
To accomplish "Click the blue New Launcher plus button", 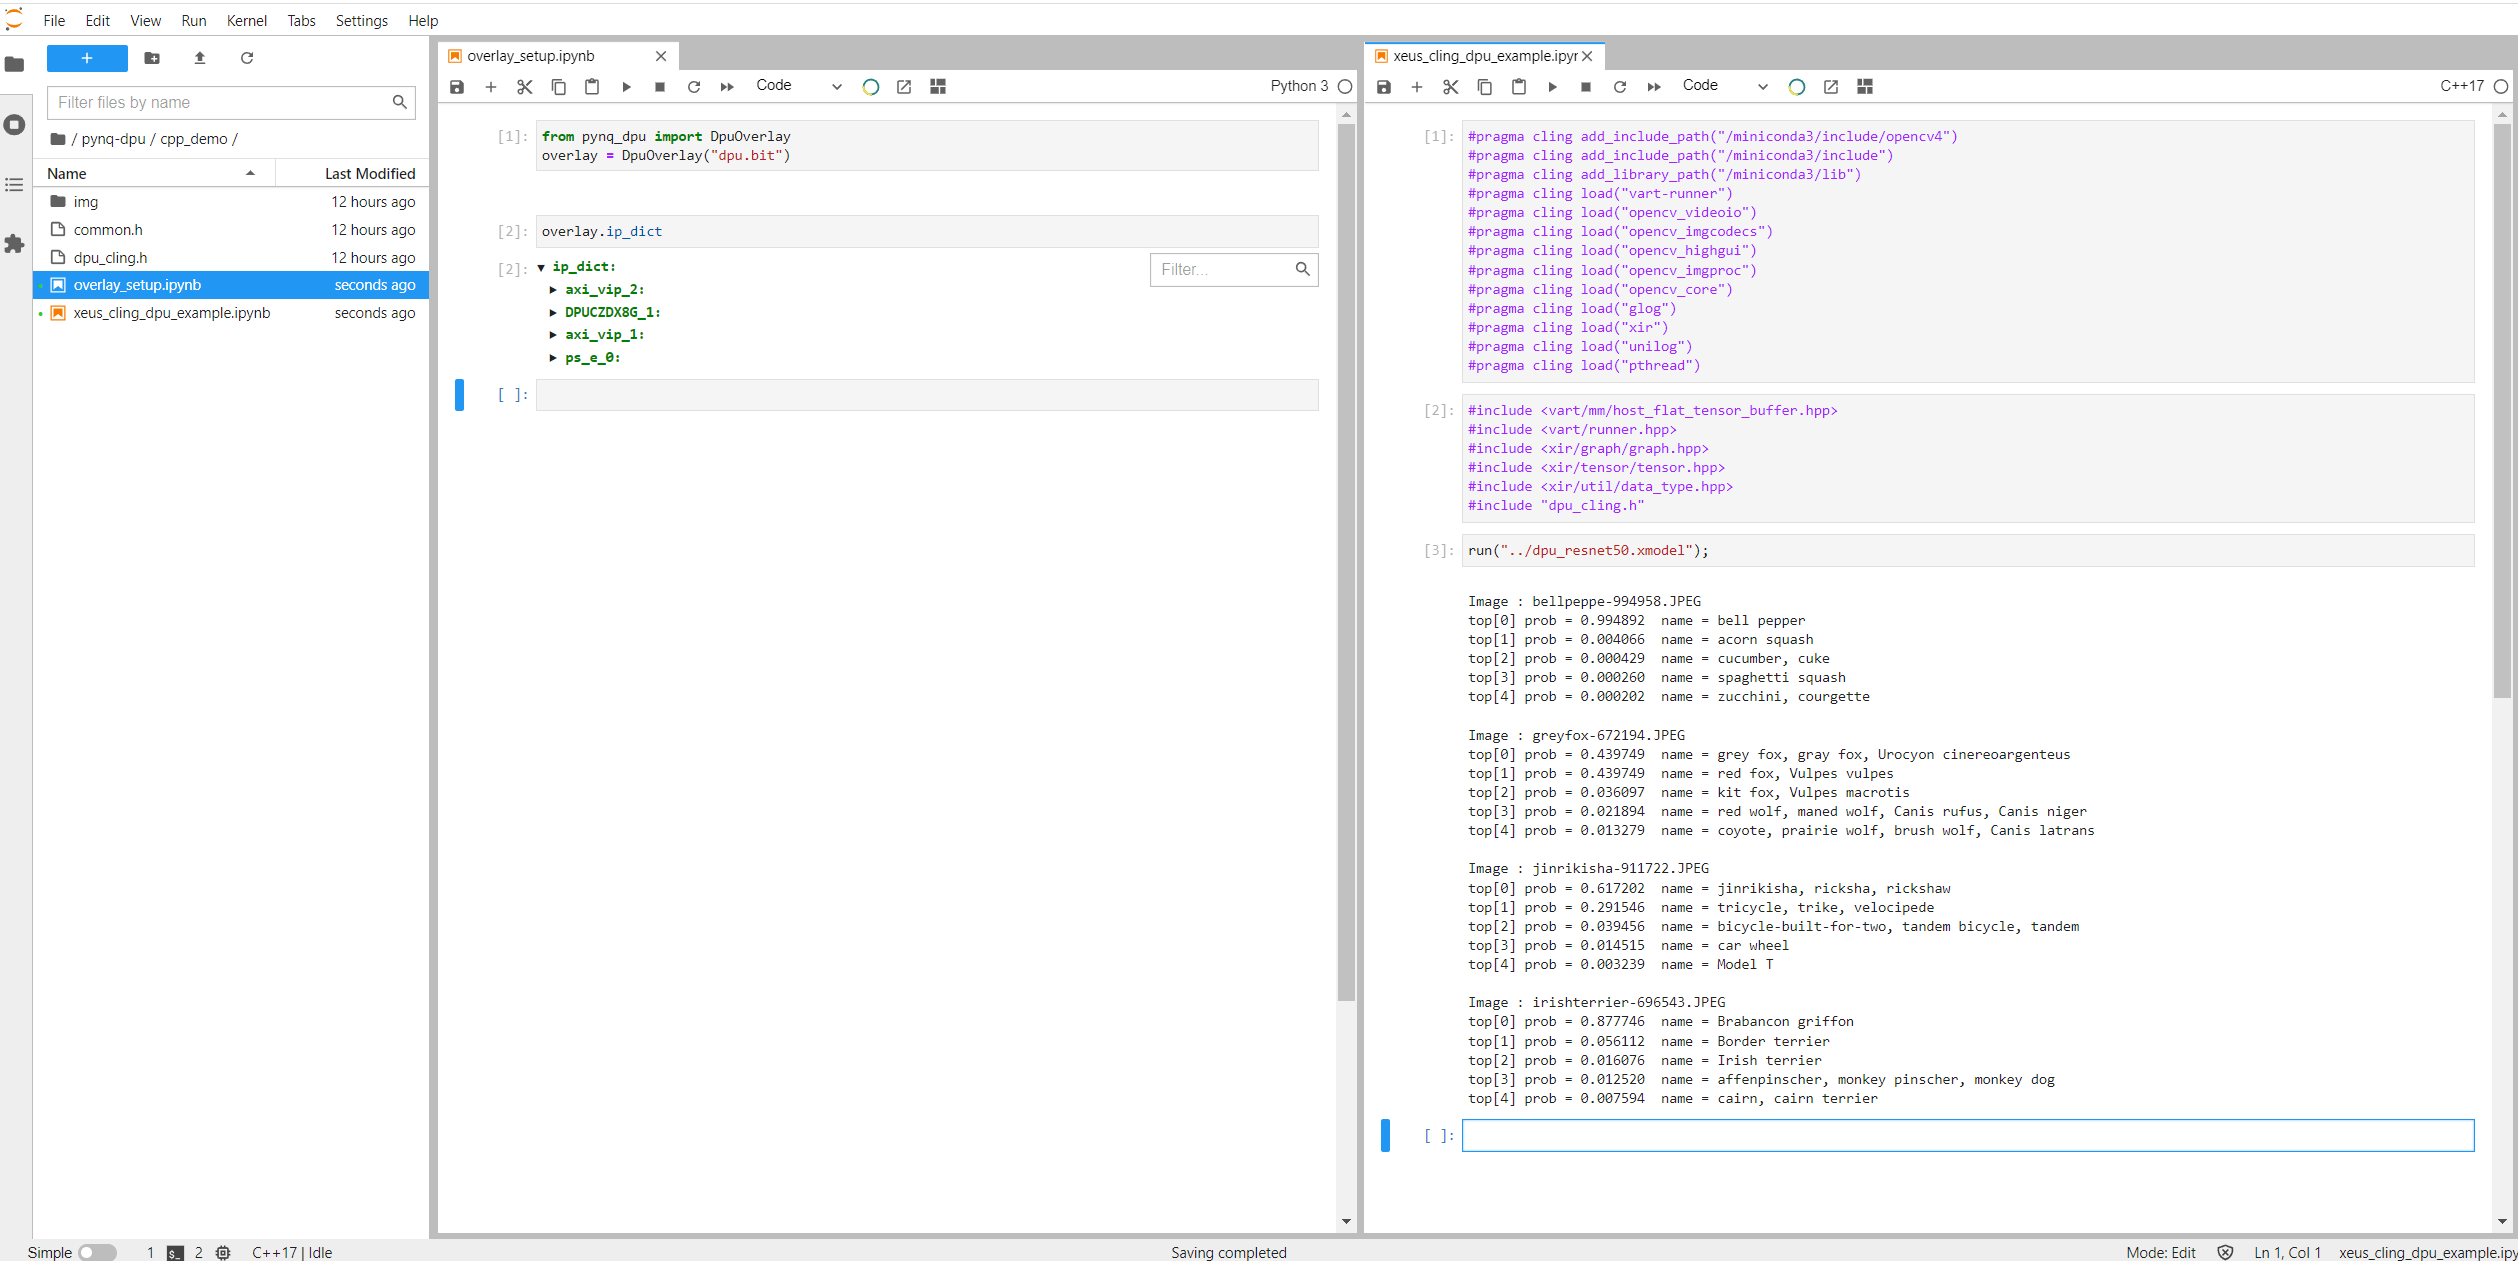I will tap(87, 58).
